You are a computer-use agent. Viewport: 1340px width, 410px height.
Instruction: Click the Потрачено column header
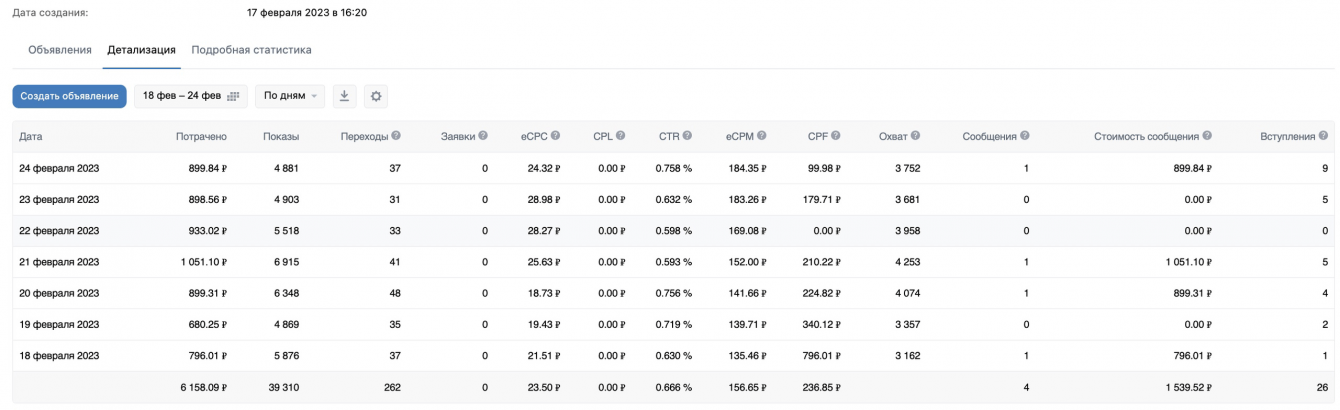[x=201, y=136]
